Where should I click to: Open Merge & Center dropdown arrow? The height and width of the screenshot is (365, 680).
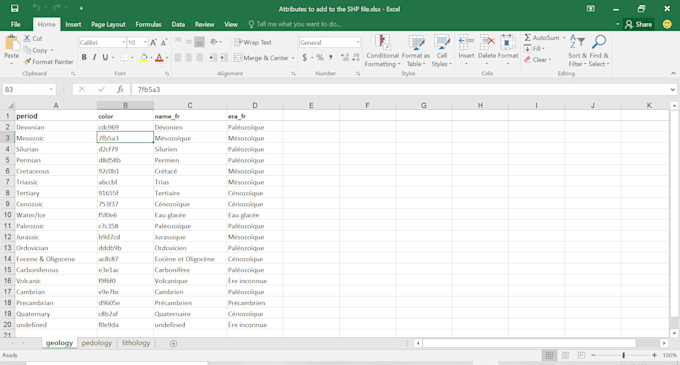pos(293,58)
